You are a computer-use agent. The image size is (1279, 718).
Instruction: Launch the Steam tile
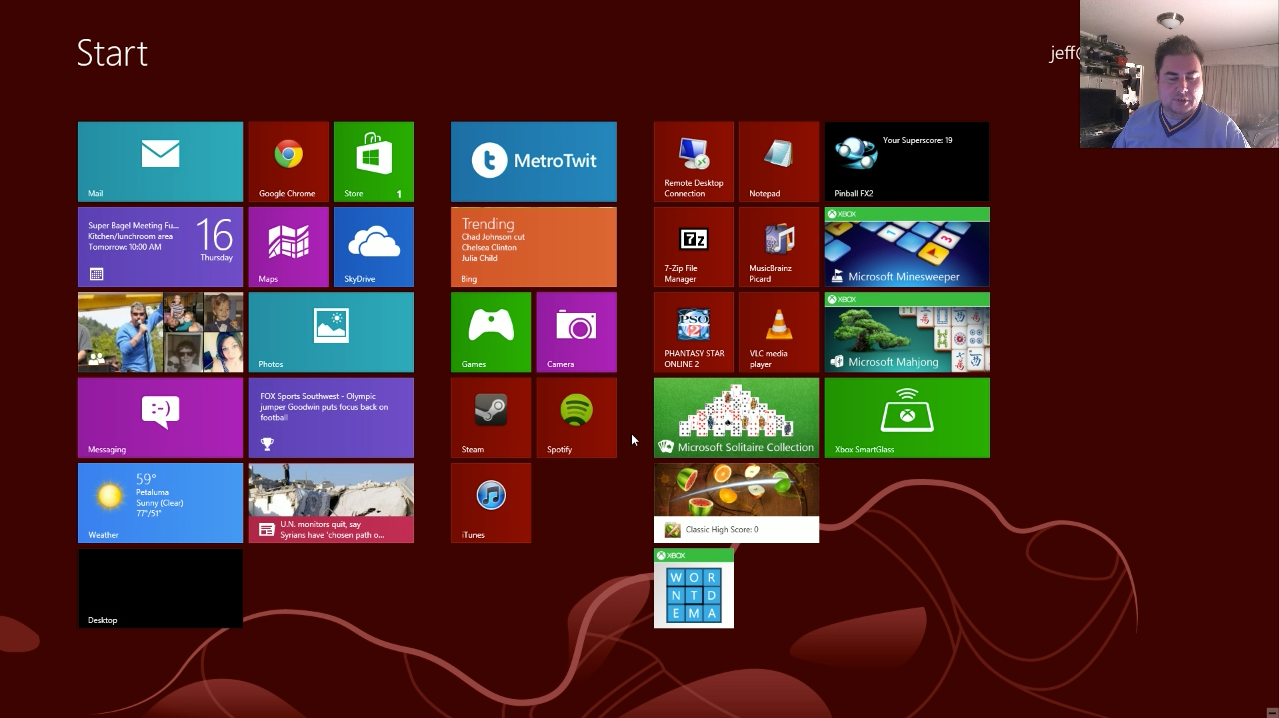[491, 418]
